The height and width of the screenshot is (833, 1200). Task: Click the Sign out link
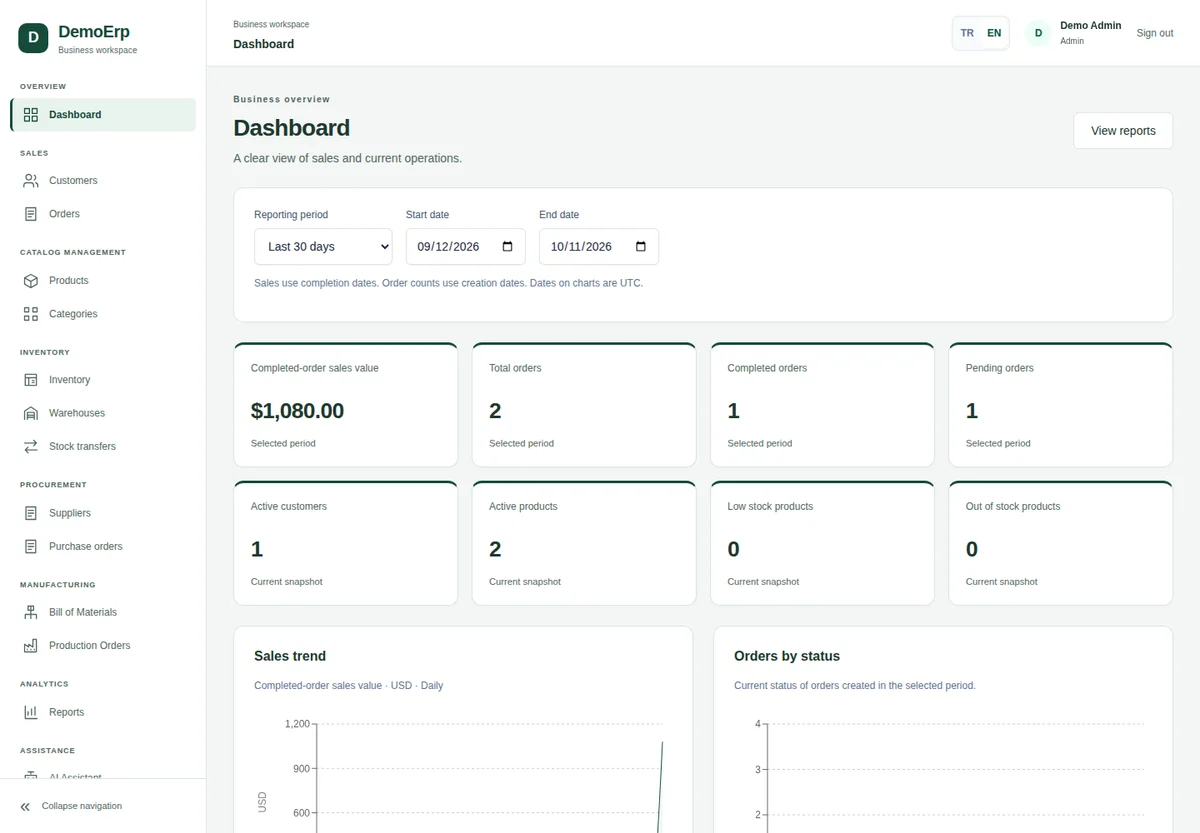pyautogui.click(x=1155, y=33)
